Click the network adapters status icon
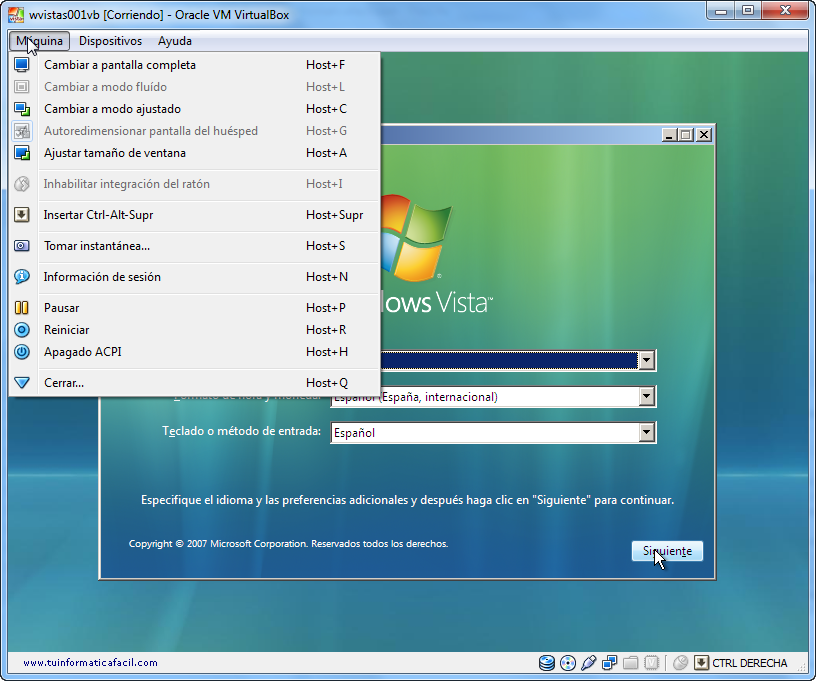Image resolution: width=816 pixels, height=681 pixels. click(609, 663)
